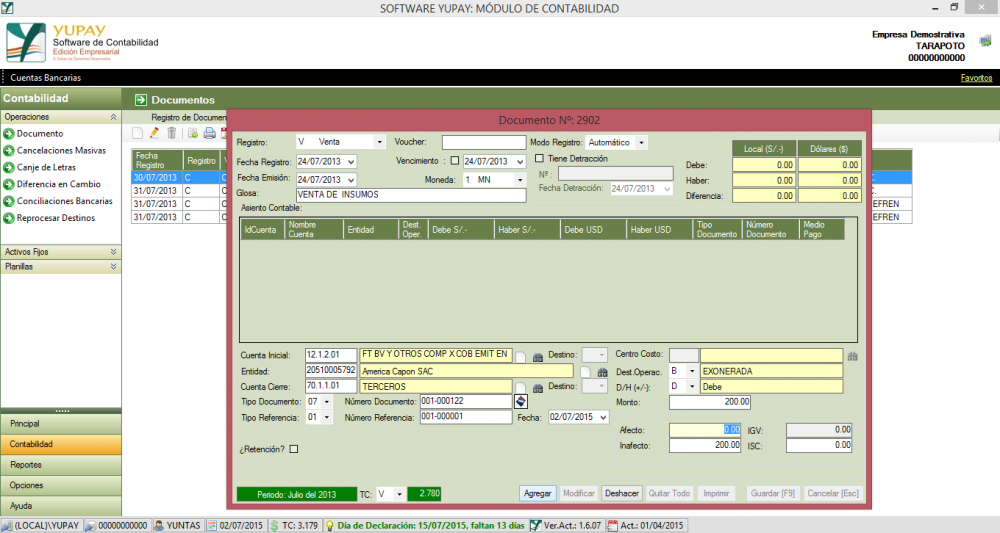Enable the Vencimiento checkbox
This screenshot has width=1000, height=533.
pyautogui.click(x=455, y=161)
